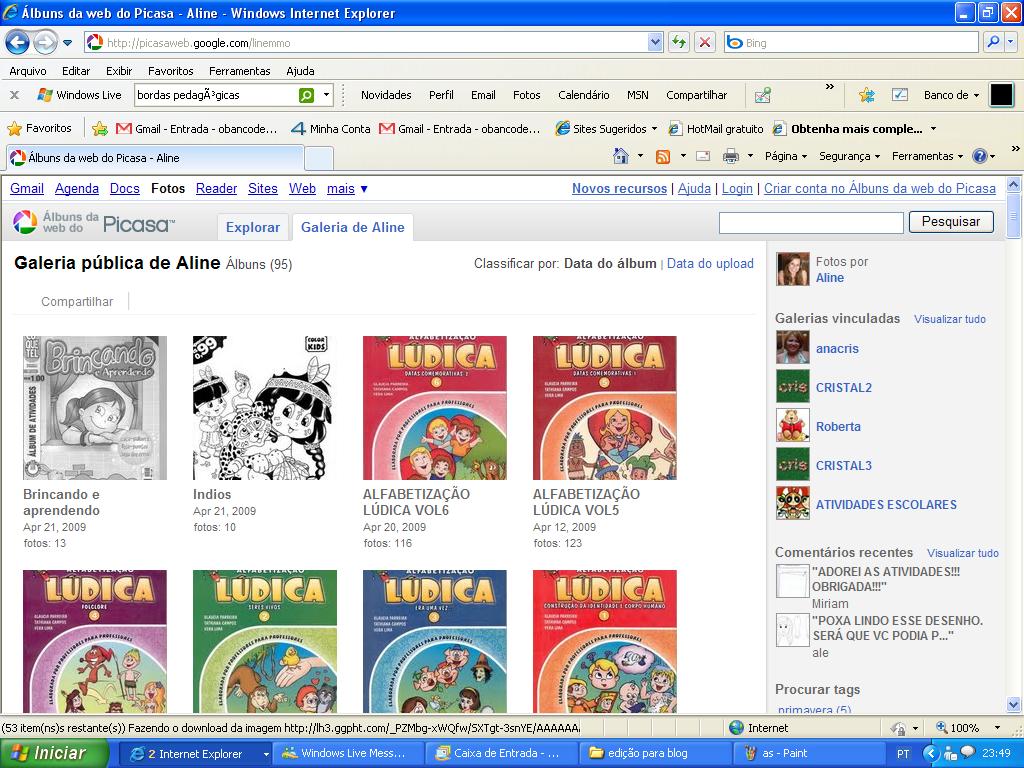Click the page scroll down arrow
Screen dimensions: 1024x768
pyautogui.click(x=1013, y=705)
